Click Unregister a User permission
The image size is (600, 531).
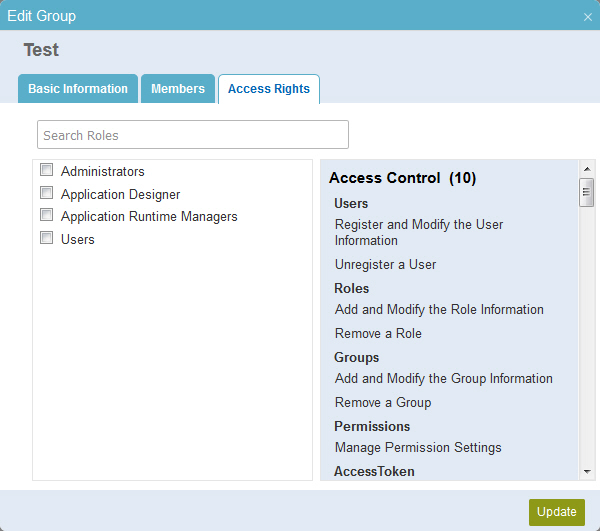[x=385, y=264]
